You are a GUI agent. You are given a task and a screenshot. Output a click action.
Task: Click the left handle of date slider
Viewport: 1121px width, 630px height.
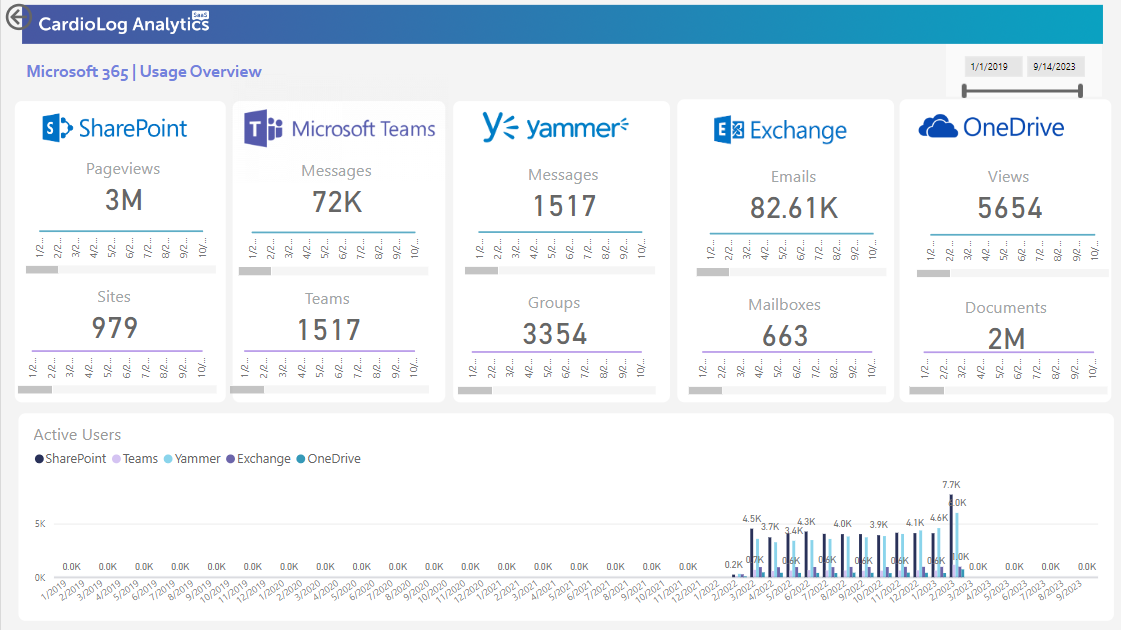pos(964,91)
